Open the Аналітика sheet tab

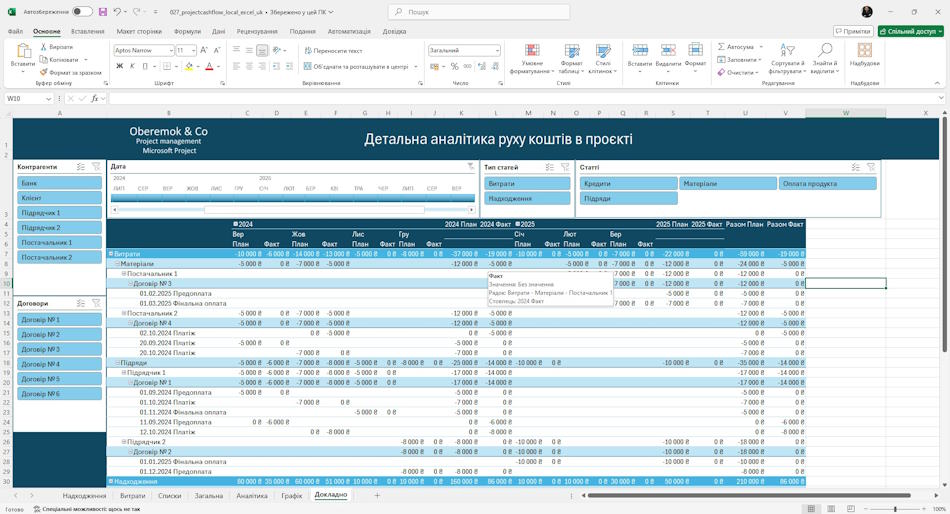pyautogui.click(x=251, y=496)
